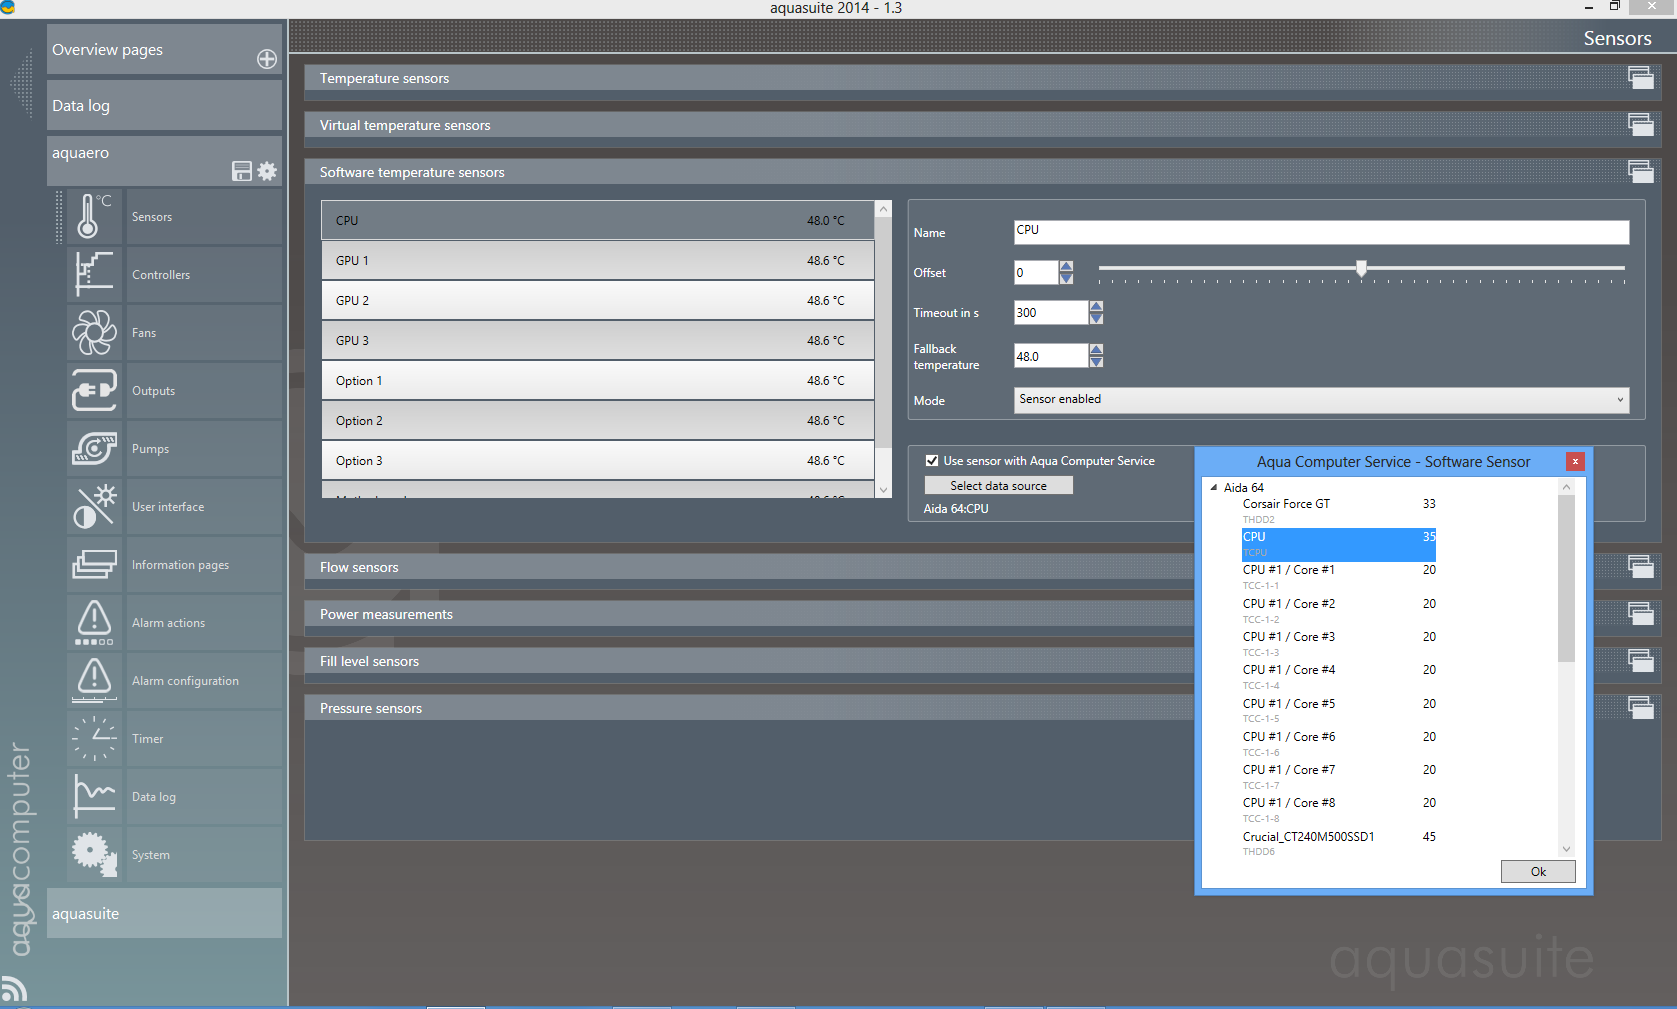Image resolution: width=1677 pixels, height=1009 pixels.
Task: Click the User interface brightness icon
Action: pyautogui.click(x=94, y=507)
